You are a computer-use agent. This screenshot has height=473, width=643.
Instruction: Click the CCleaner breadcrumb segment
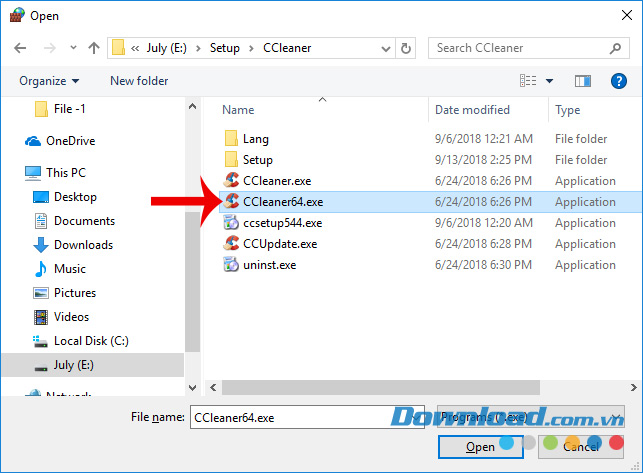click(x=287, y=48)
